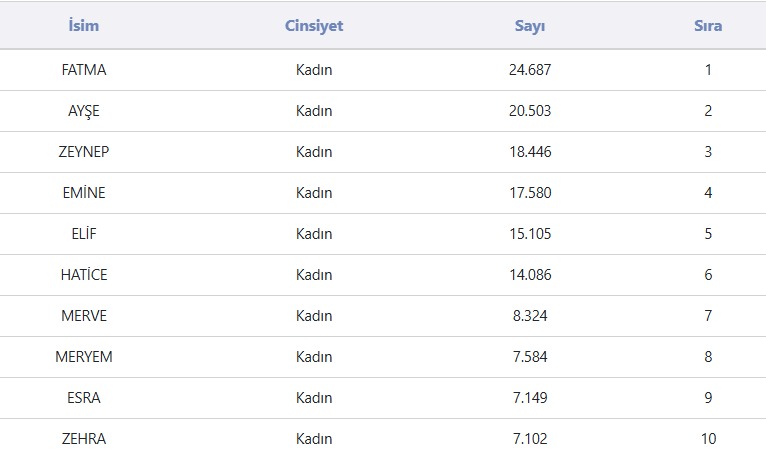766x455 pixels.
Task: Select the 8.324 count value
Action: [529, 316]
